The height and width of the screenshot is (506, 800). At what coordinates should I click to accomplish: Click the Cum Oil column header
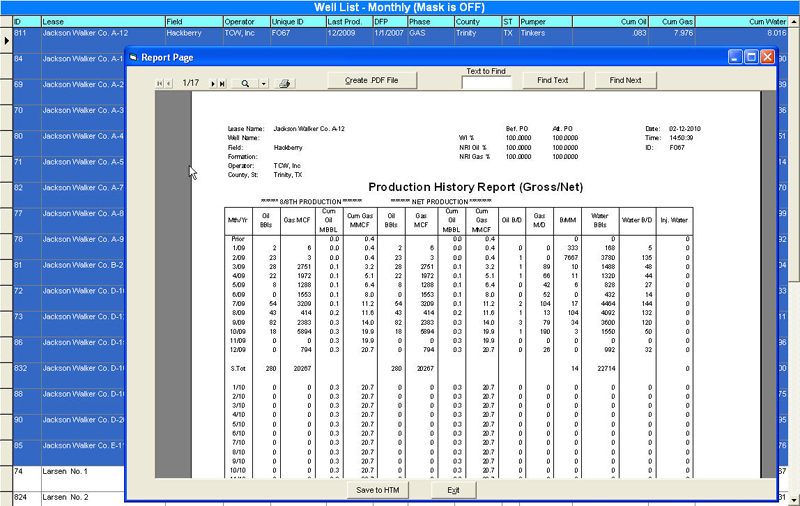tap(610, 21)
